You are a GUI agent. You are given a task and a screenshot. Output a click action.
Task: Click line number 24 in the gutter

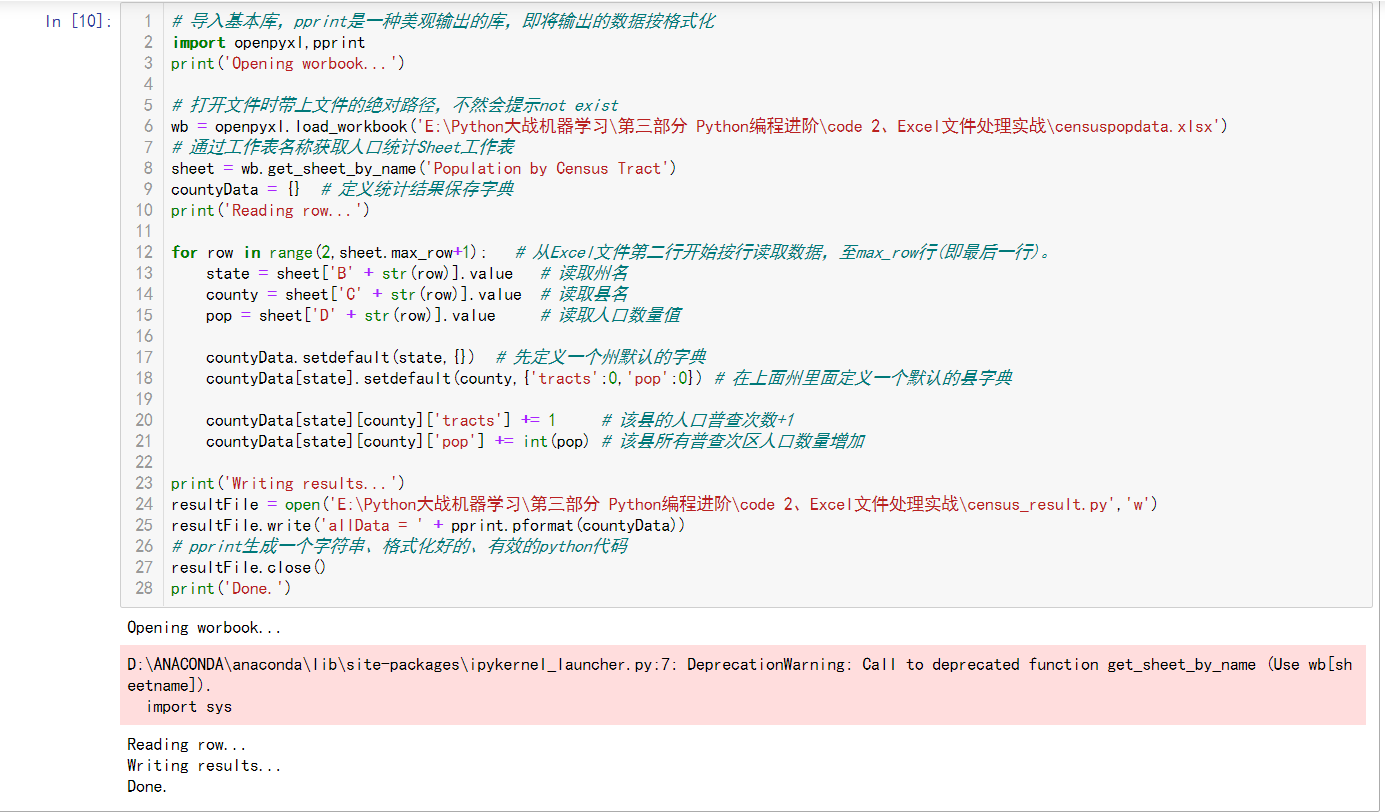144,504
